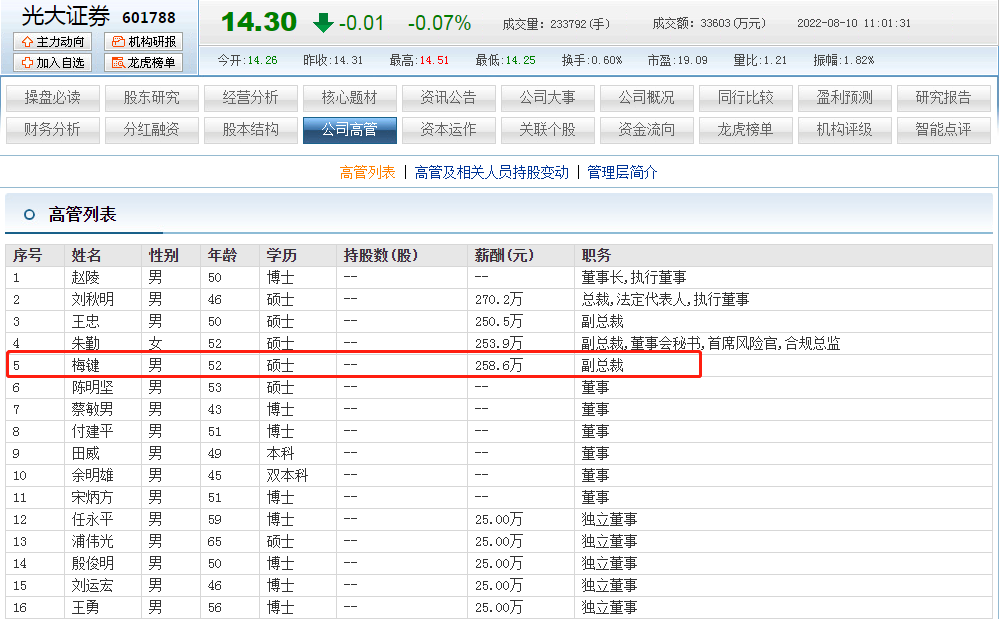Switch to 同行比较 tab
The width and height of the screenshot is (1000, 619).
[746, 98]
